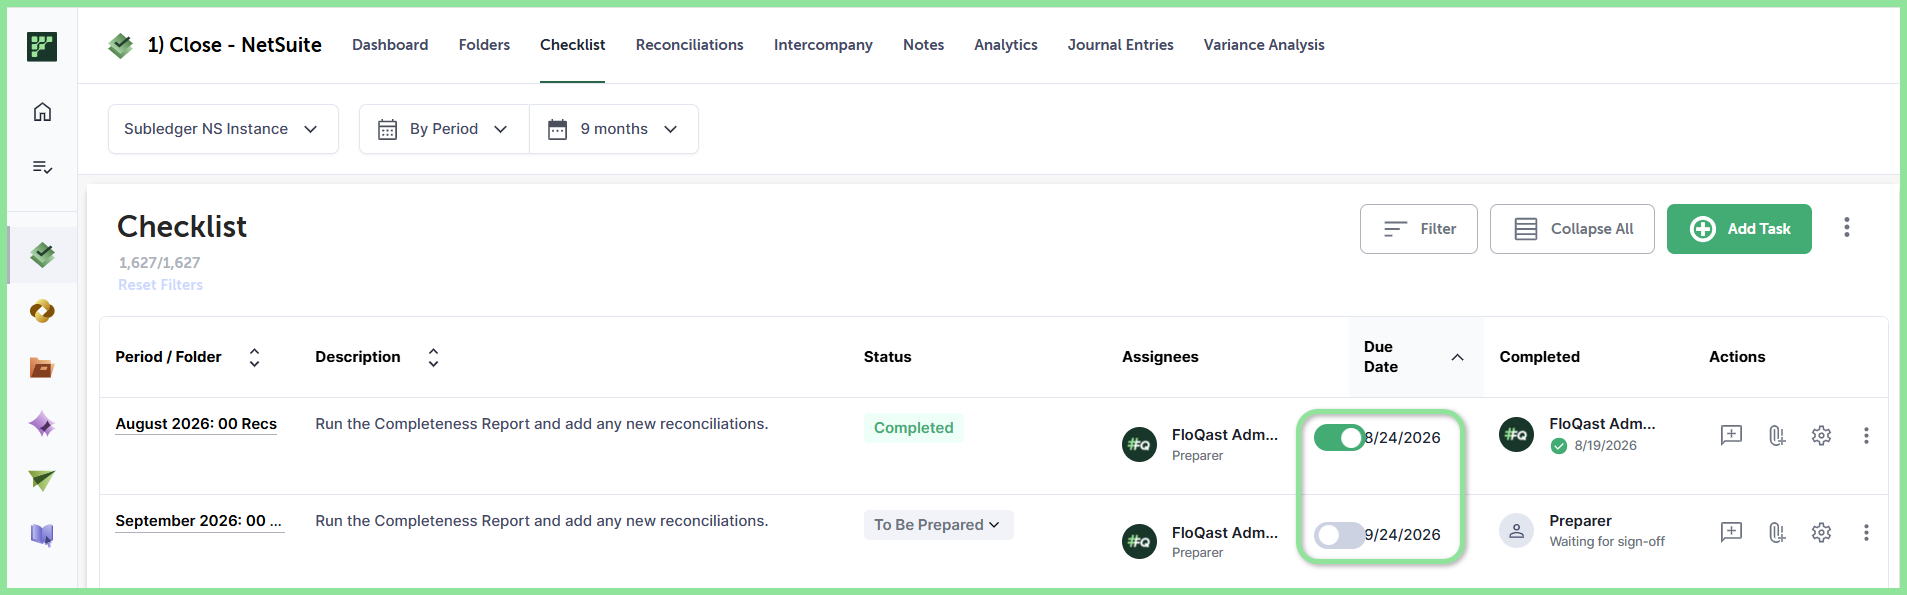The height and width of the screenshot is (595, 1907).
Task: Add a note on August 2026 row
Action: point(1731,435)
